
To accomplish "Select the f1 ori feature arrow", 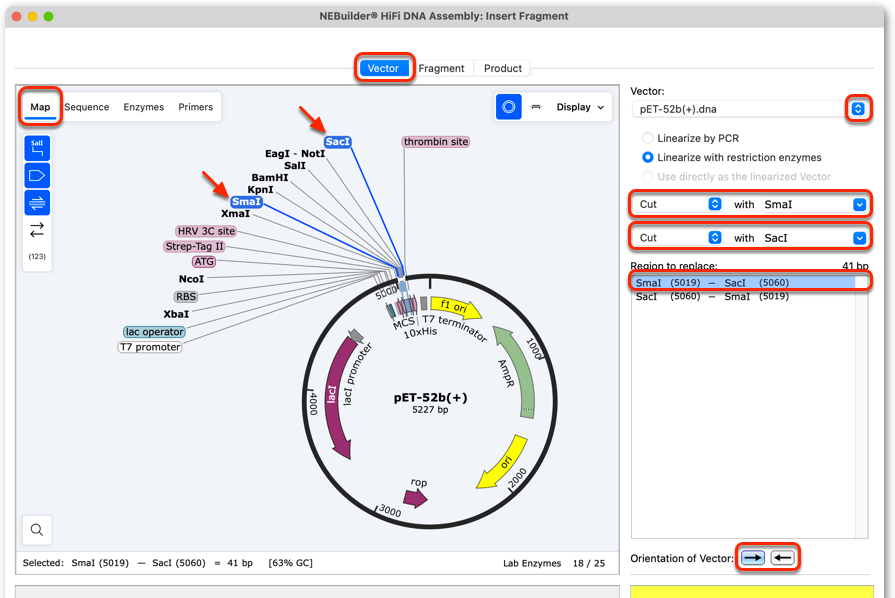I will 455,307.
